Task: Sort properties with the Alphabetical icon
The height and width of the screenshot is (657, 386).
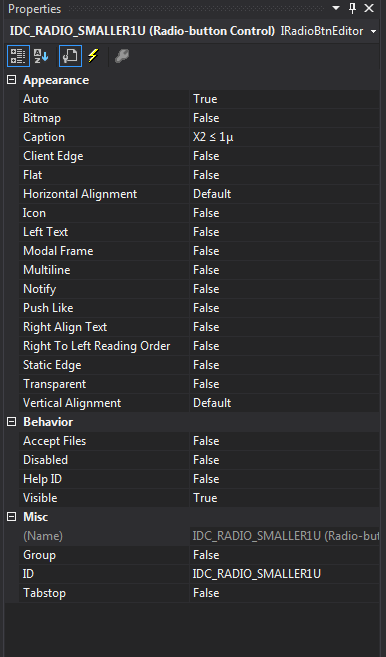Action: click(x=41, y=56)
